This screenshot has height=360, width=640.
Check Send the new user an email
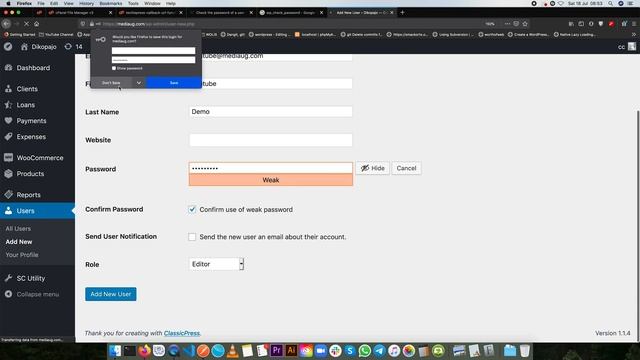[192, 237]
